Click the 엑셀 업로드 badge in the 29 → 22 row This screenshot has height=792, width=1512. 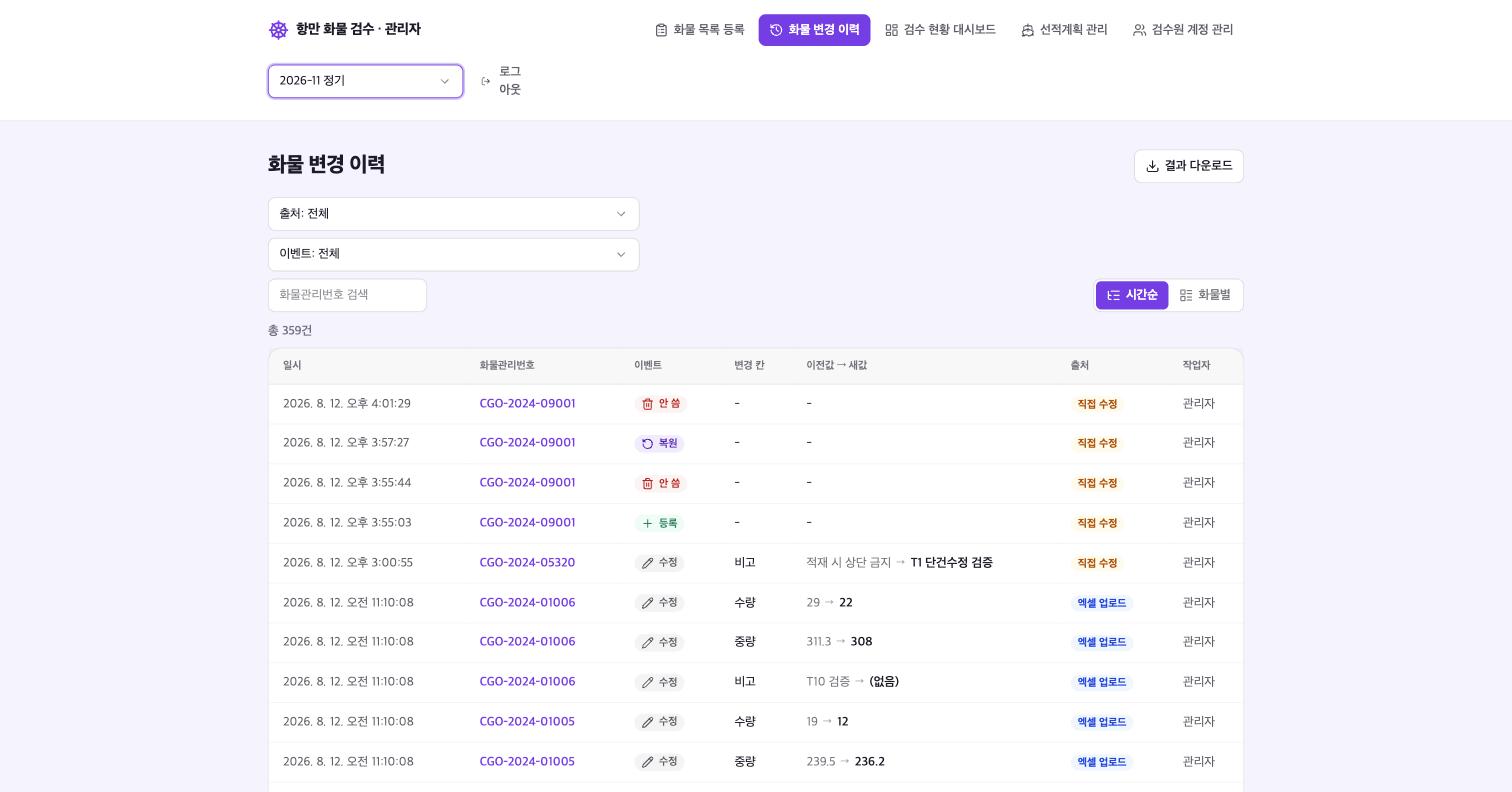point(1102,603)
